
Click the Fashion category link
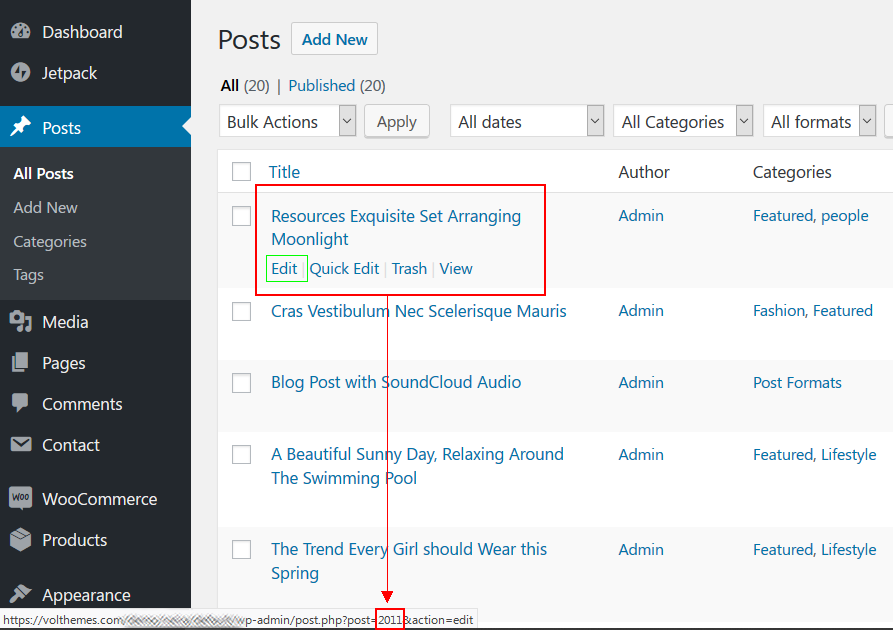click(x=779, y=311)
